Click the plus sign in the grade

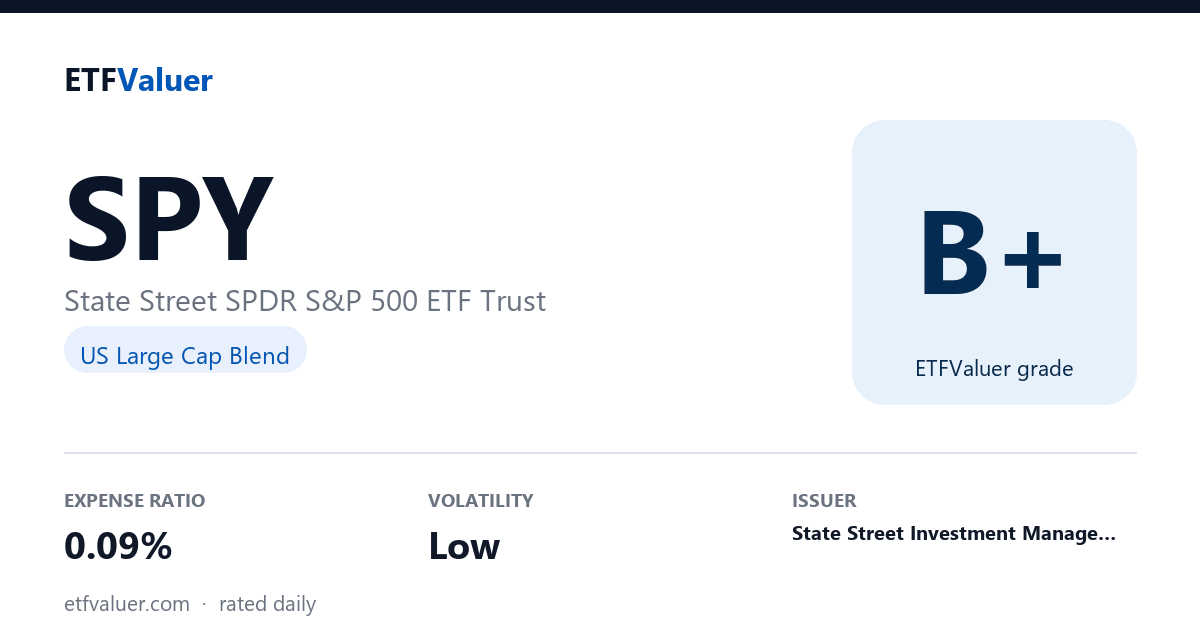[1033, 262]
